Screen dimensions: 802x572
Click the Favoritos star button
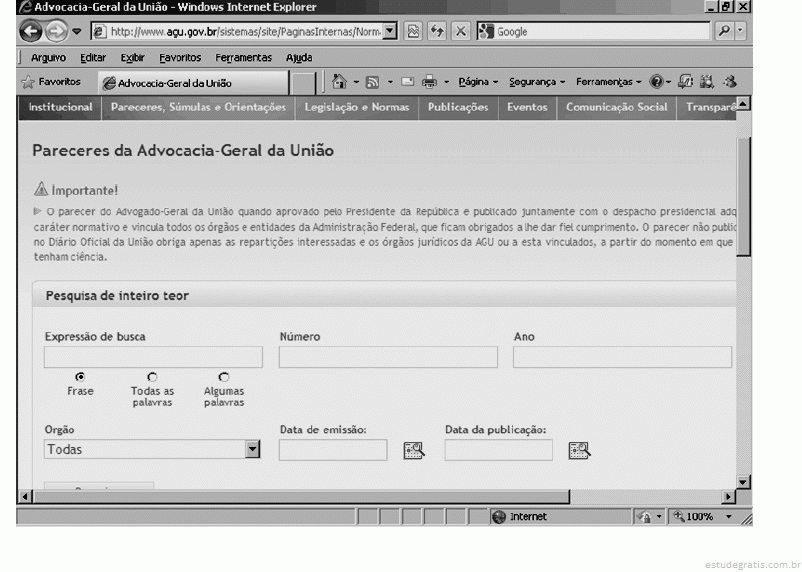tap(51, 82)
